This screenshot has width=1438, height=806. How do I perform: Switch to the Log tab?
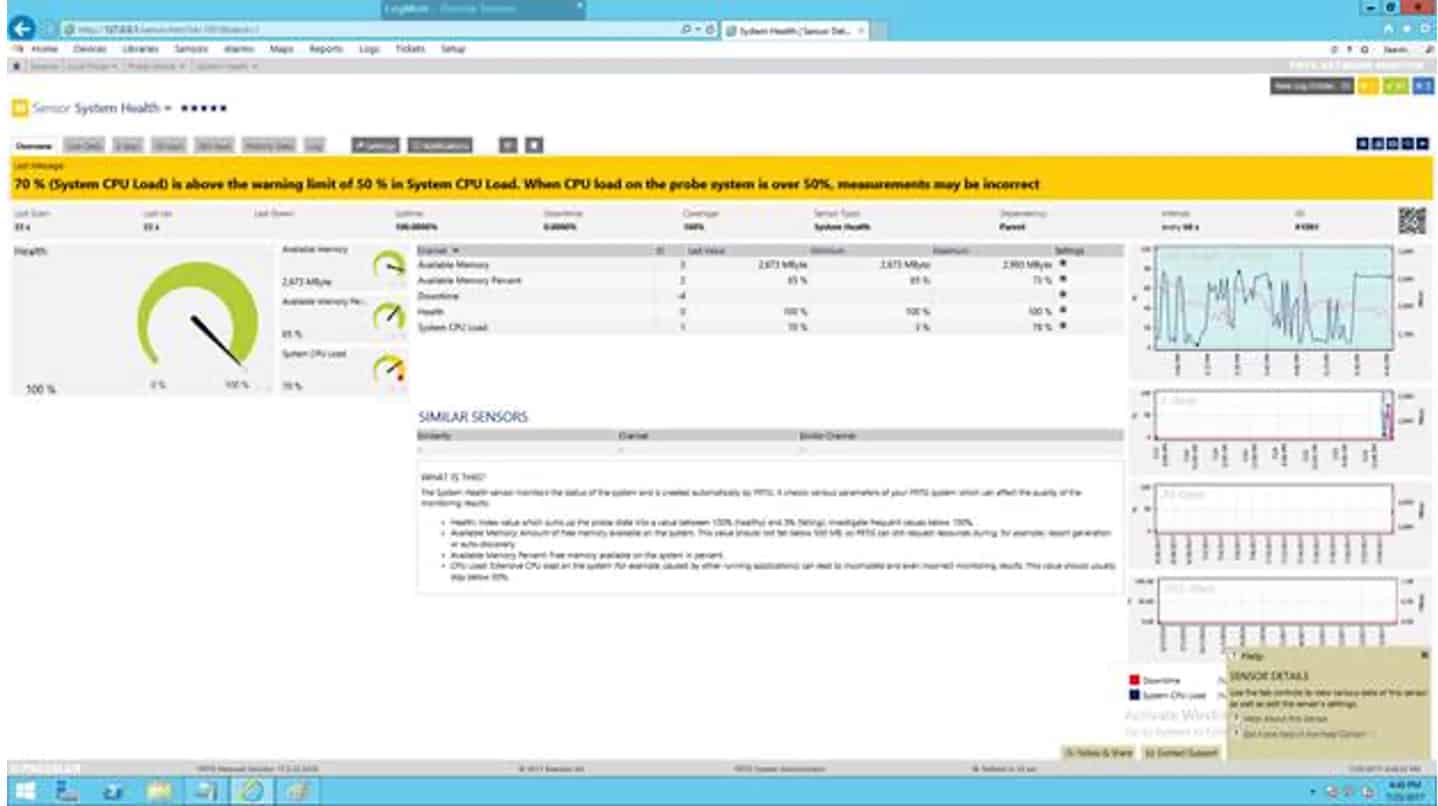pos(315,146)
